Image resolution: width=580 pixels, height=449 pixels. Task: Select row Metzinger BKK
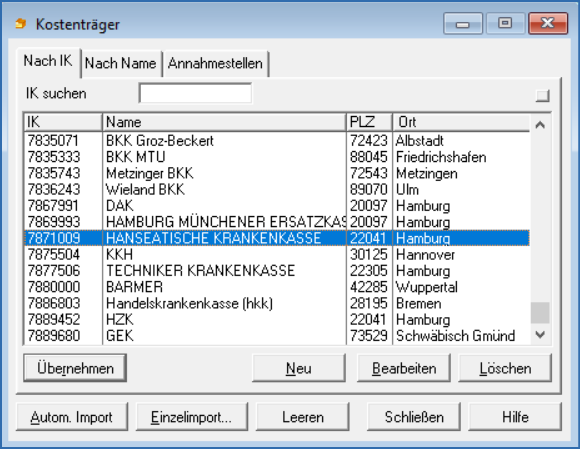(x=277, y=173)
